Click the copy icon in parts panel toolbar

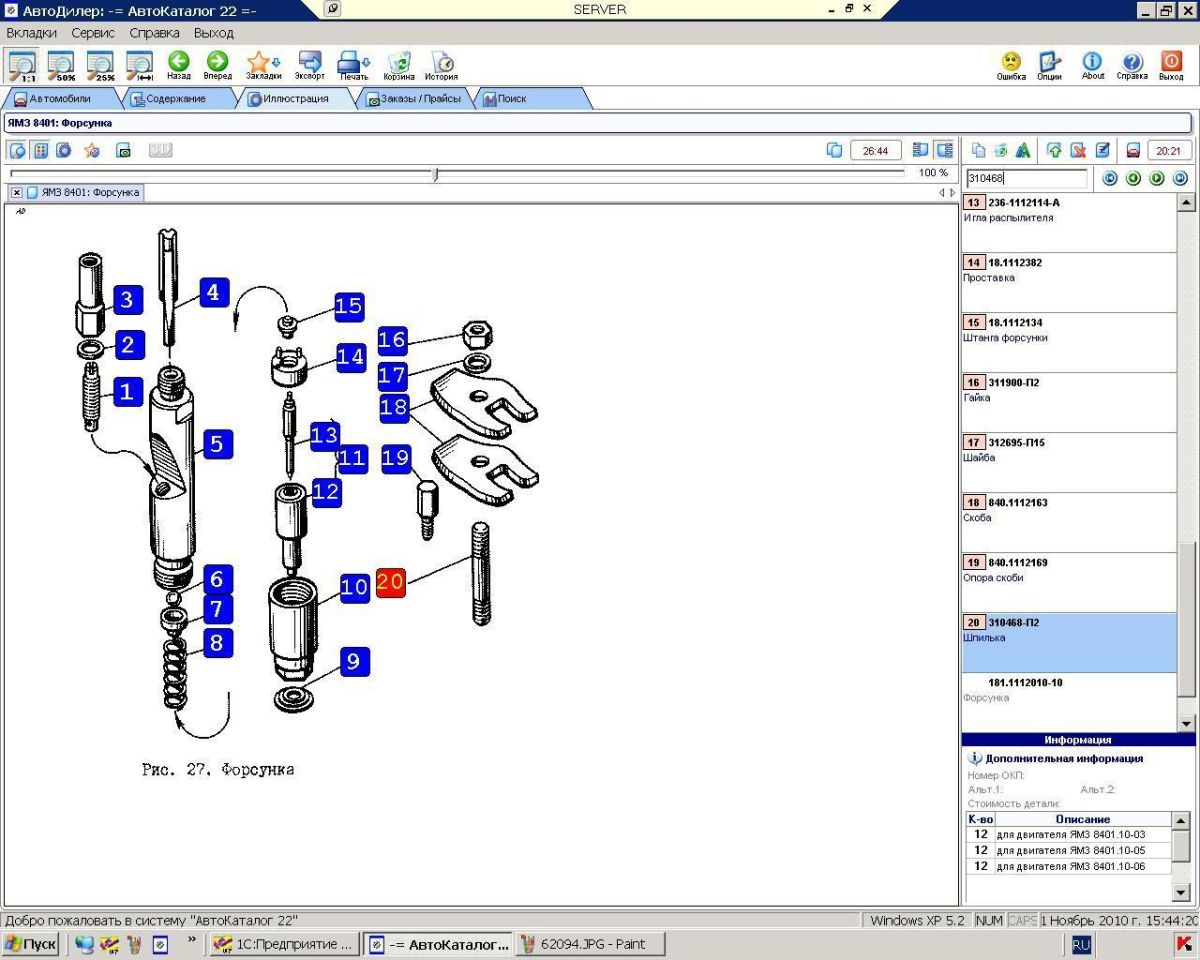click(x=978, y=150)
